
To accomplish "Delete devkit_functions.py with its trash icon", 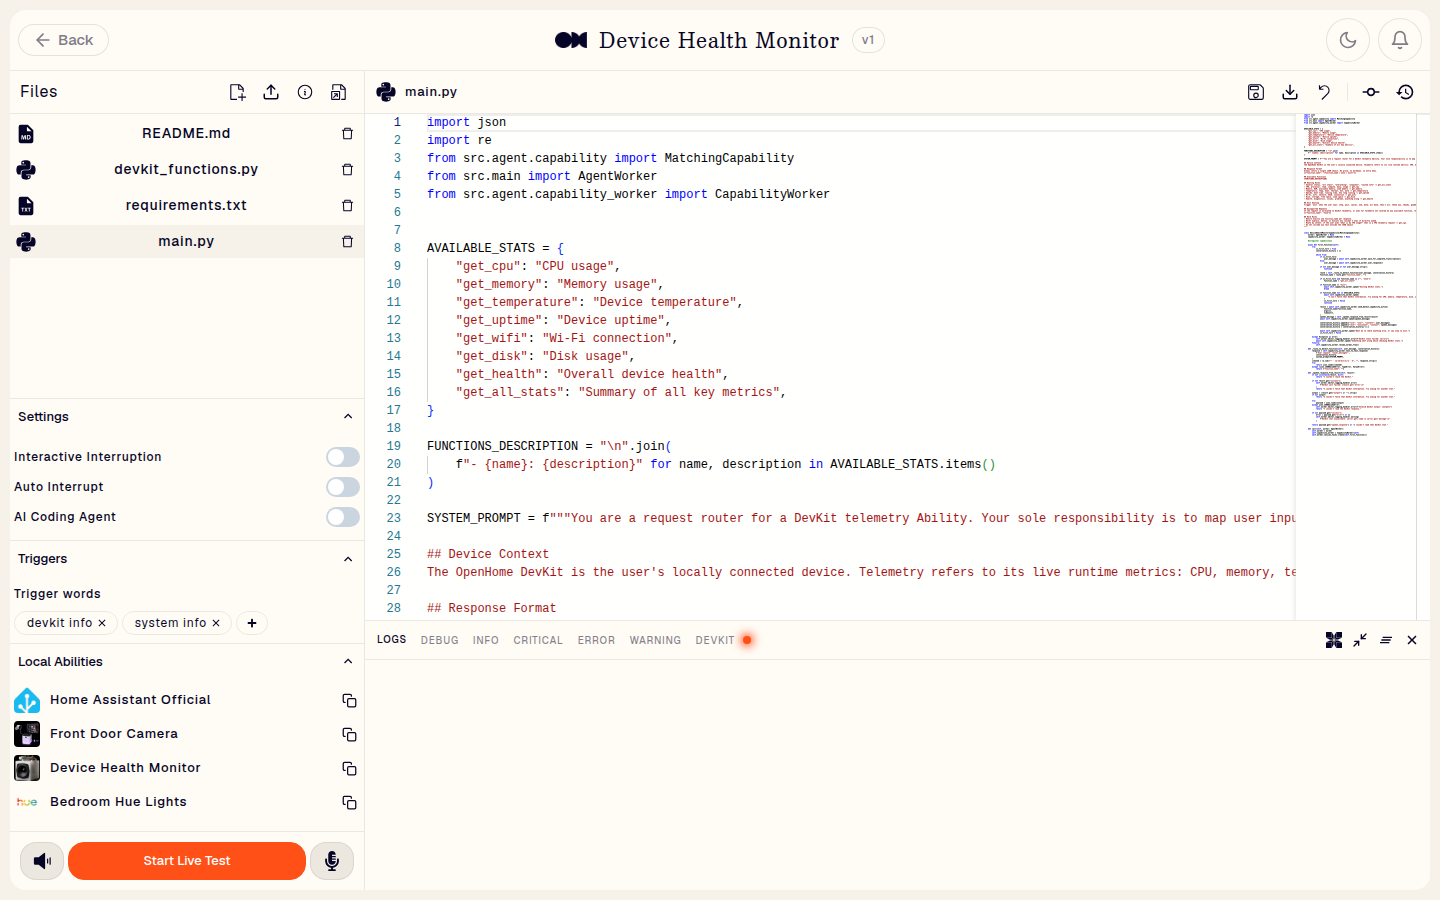I will point(347,169).
